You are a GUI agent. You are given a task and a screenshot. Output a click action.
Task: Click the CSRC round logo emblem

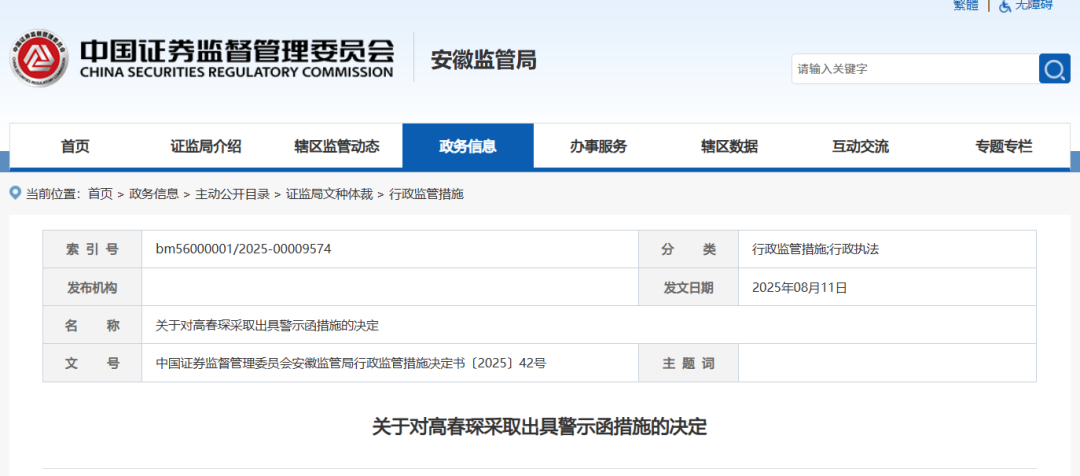point(39,58)
